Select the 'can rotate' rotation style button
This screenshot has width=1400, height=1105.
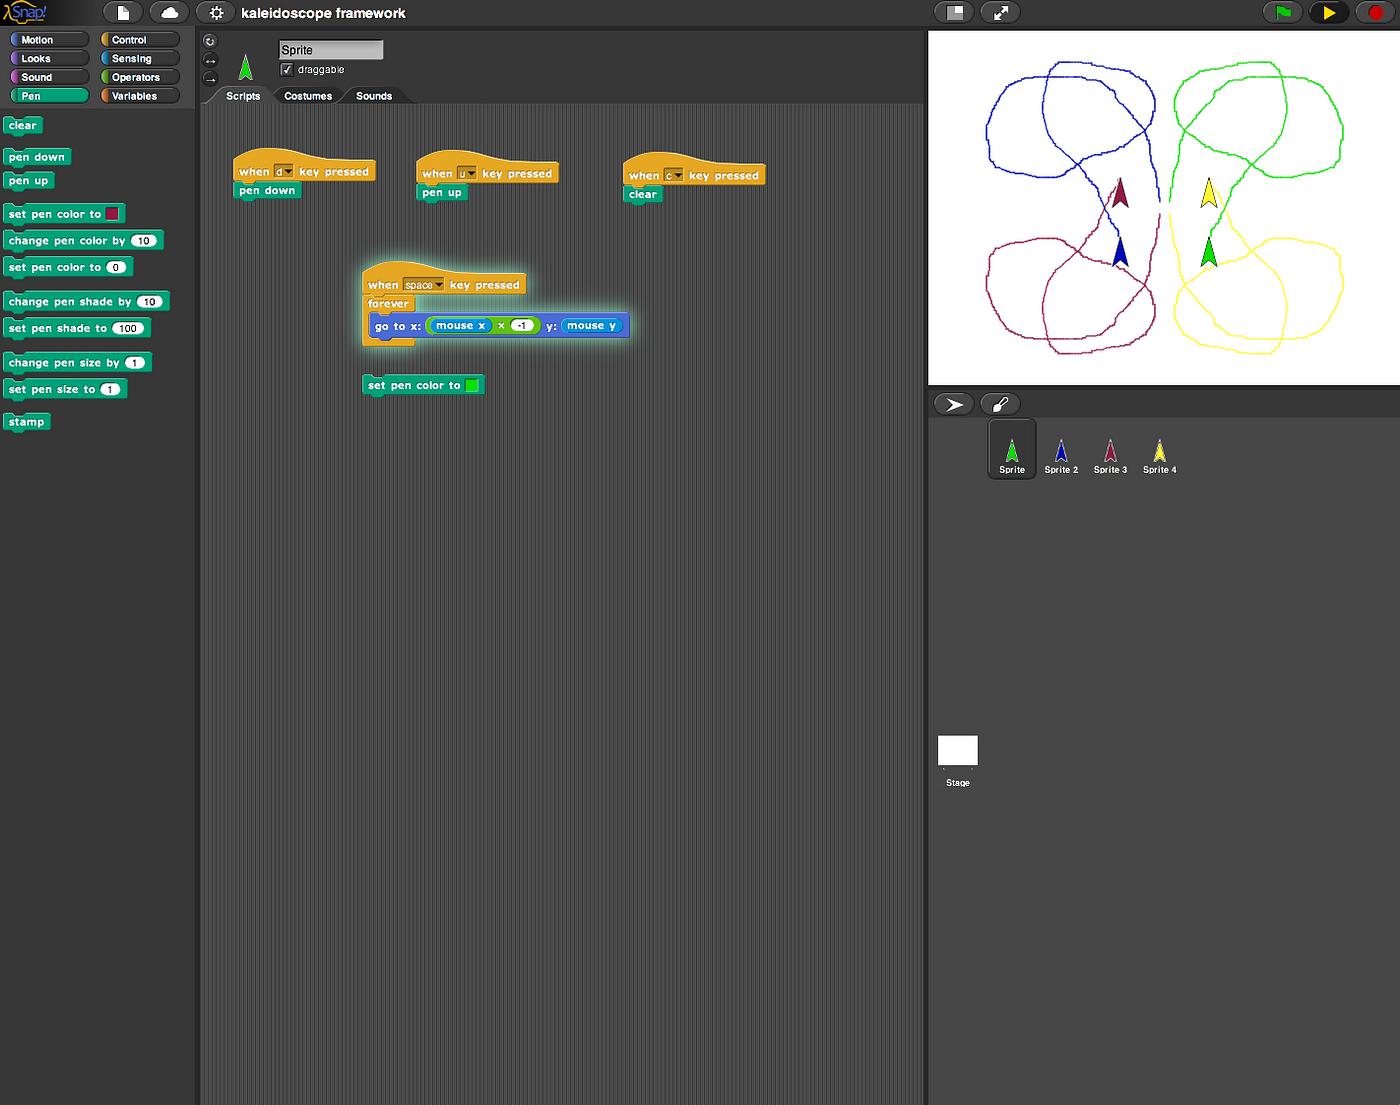point(209,41)
